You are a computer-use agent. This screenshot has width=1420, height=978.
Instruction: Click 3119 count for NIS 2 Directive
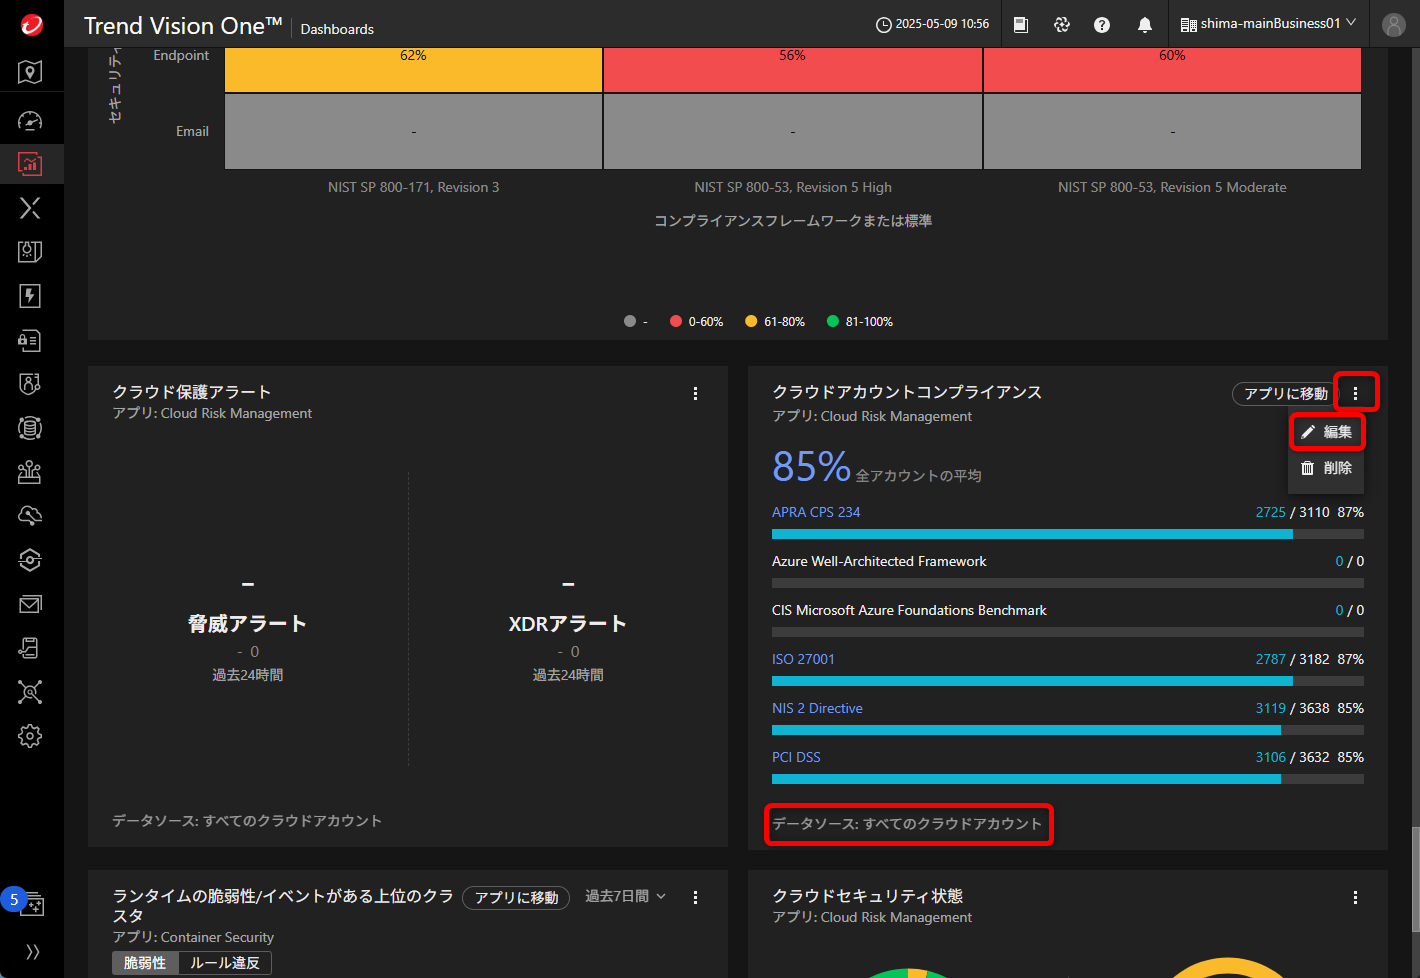click(1271, 708)
